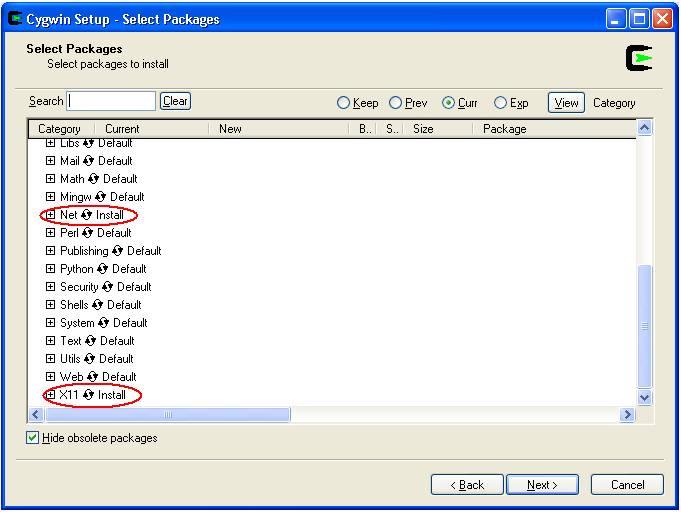681x512 pixels.
Task: Click the Cygwin logo in the header
Action: 639,58
